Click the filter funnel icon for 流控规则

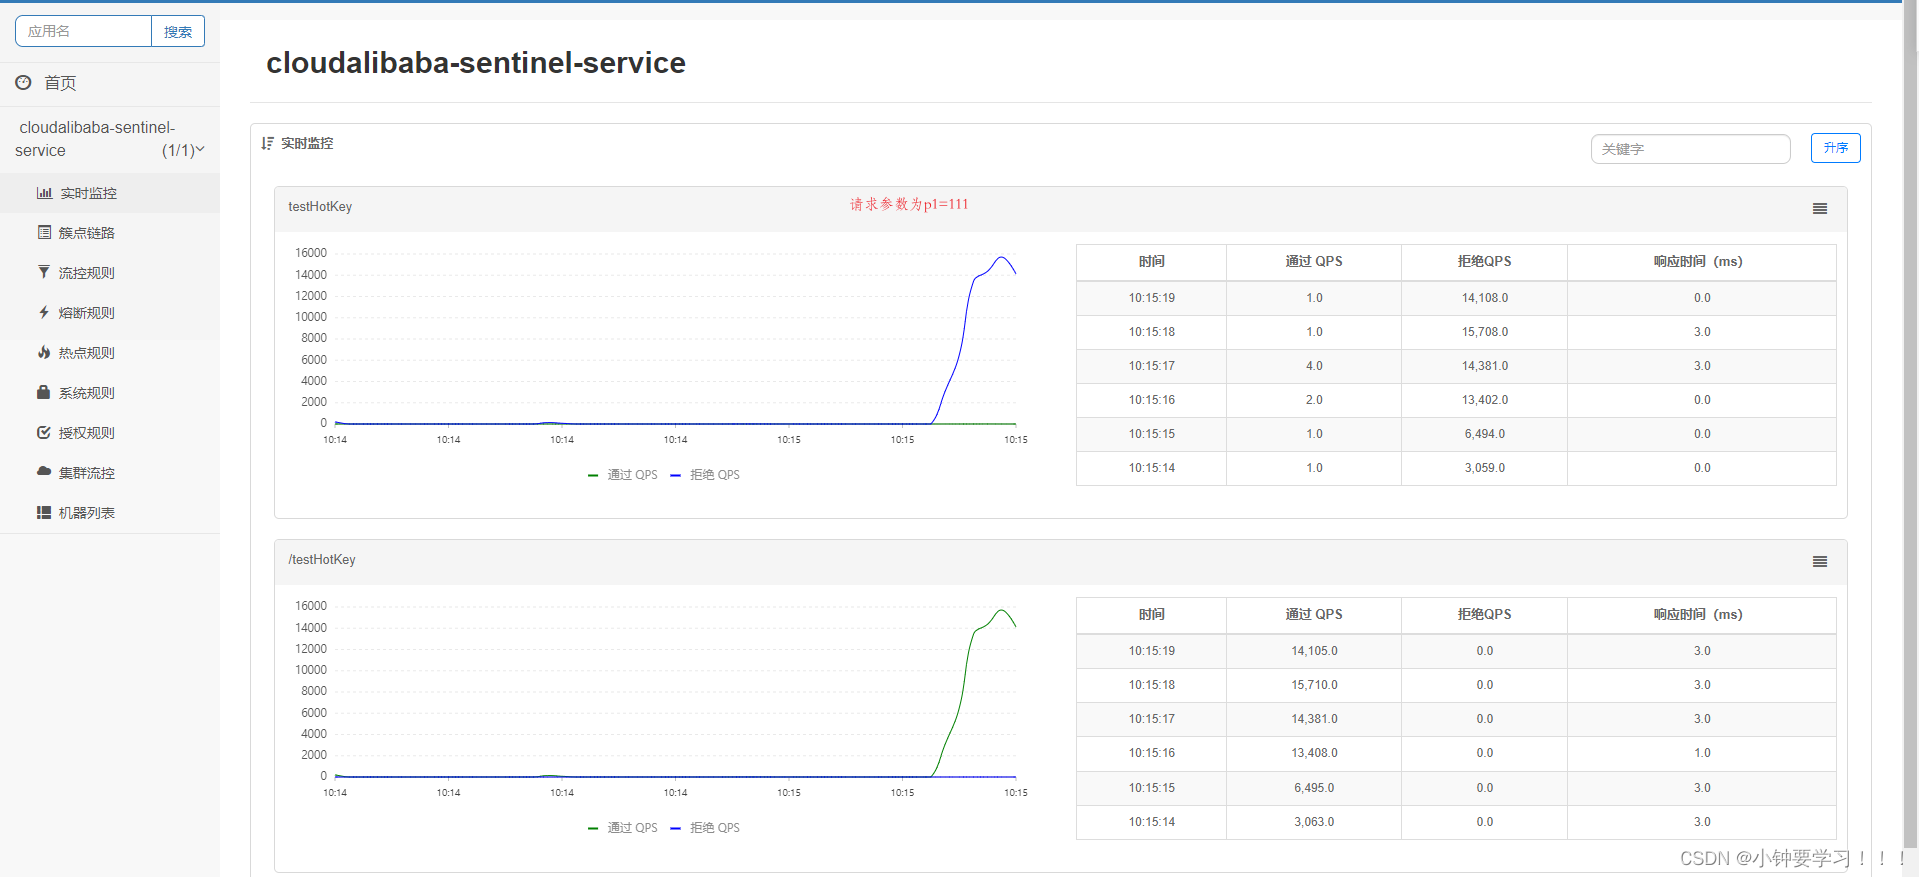pyautogui.click(x=44, y=272)
